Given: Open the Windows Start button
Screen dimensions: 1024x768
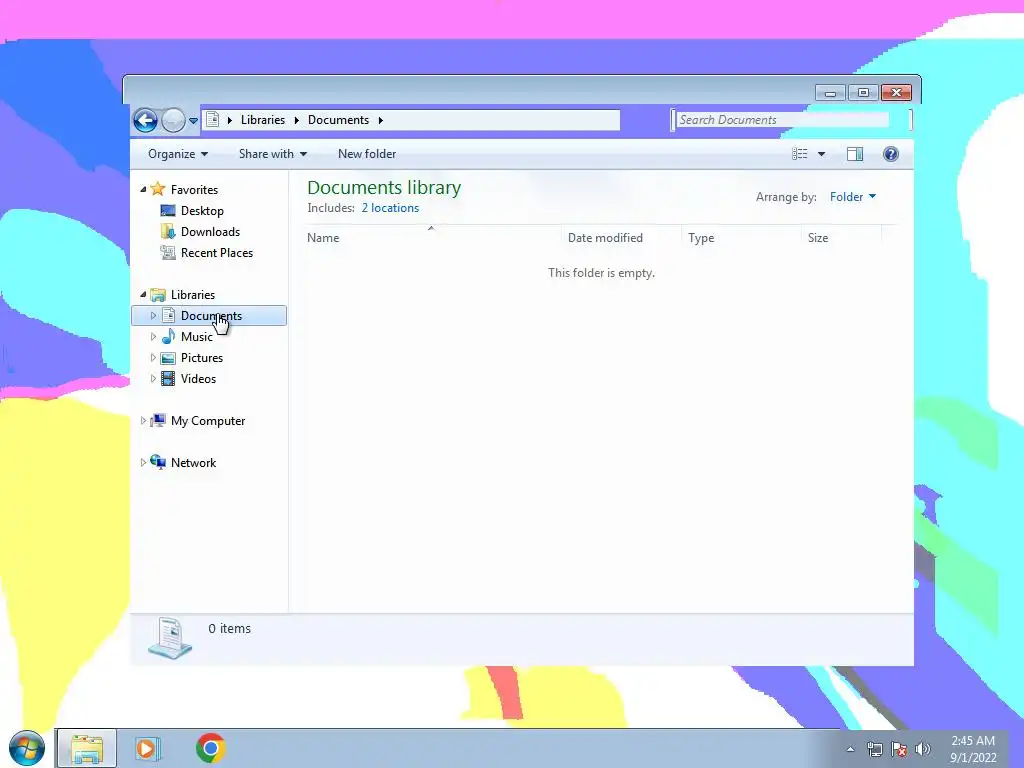Looking at the screenshot, I should coord(27,748).
